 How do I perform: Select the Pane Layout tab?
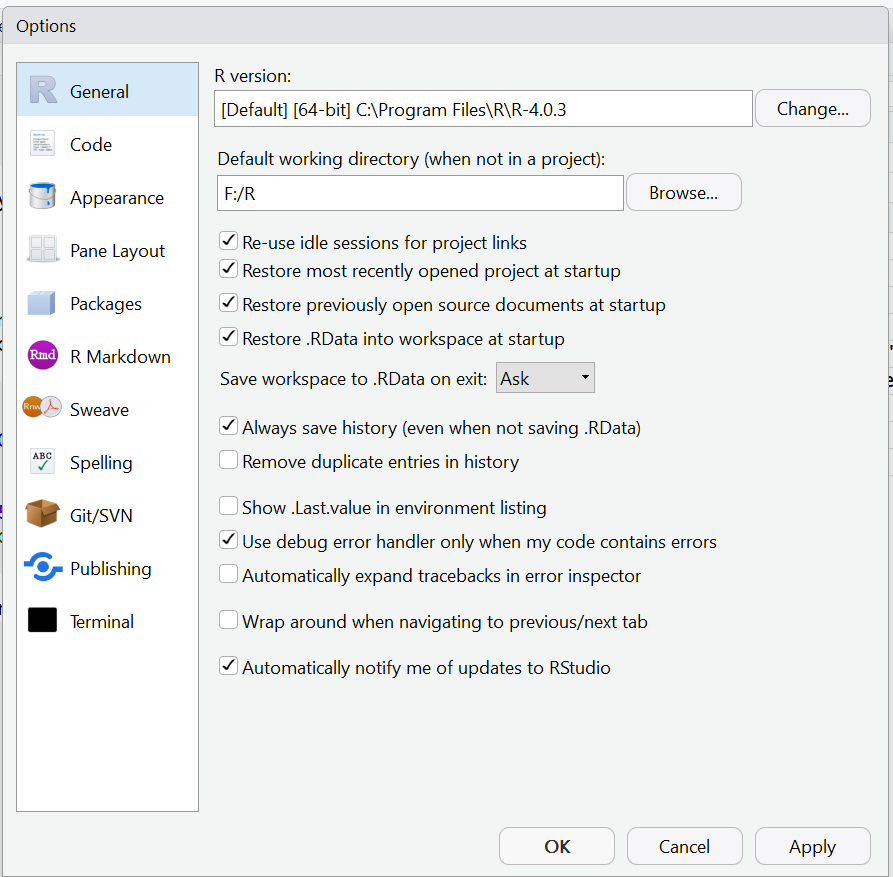pos(108,249)
